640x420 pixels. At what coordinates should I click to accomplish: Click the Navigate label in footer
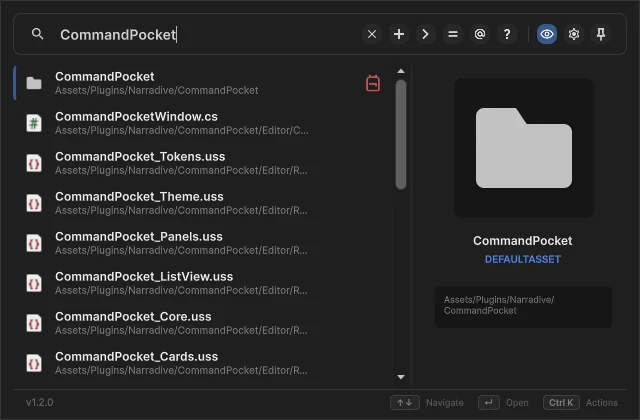[445, 403]
